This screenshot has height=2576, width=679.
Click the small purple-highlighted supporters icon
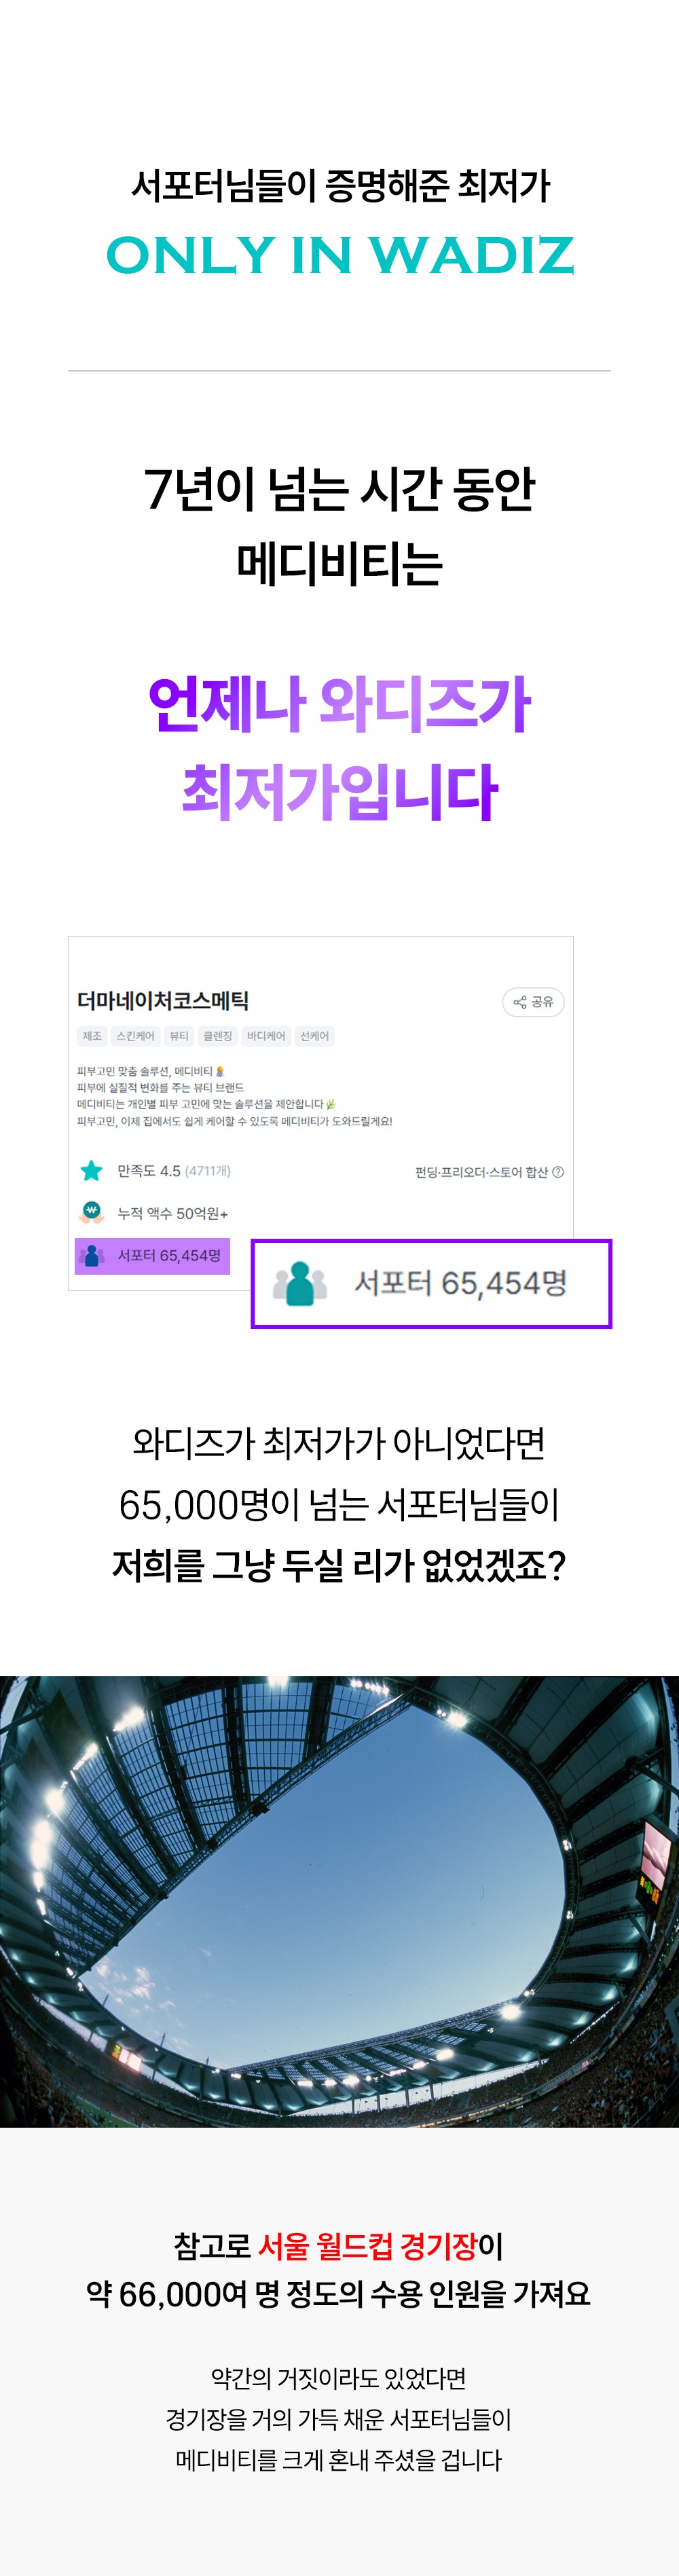click(91, 1256)
